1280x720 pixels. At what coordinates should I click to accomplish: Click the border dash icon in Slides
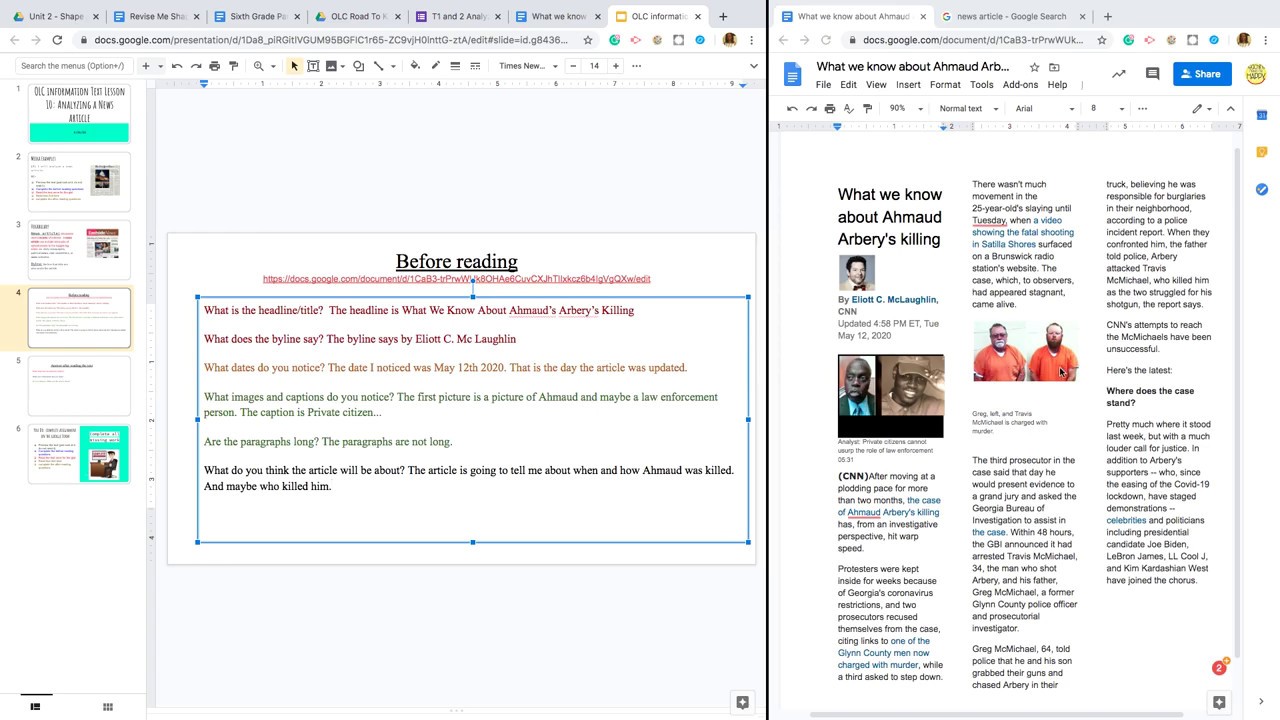[473, 66]
